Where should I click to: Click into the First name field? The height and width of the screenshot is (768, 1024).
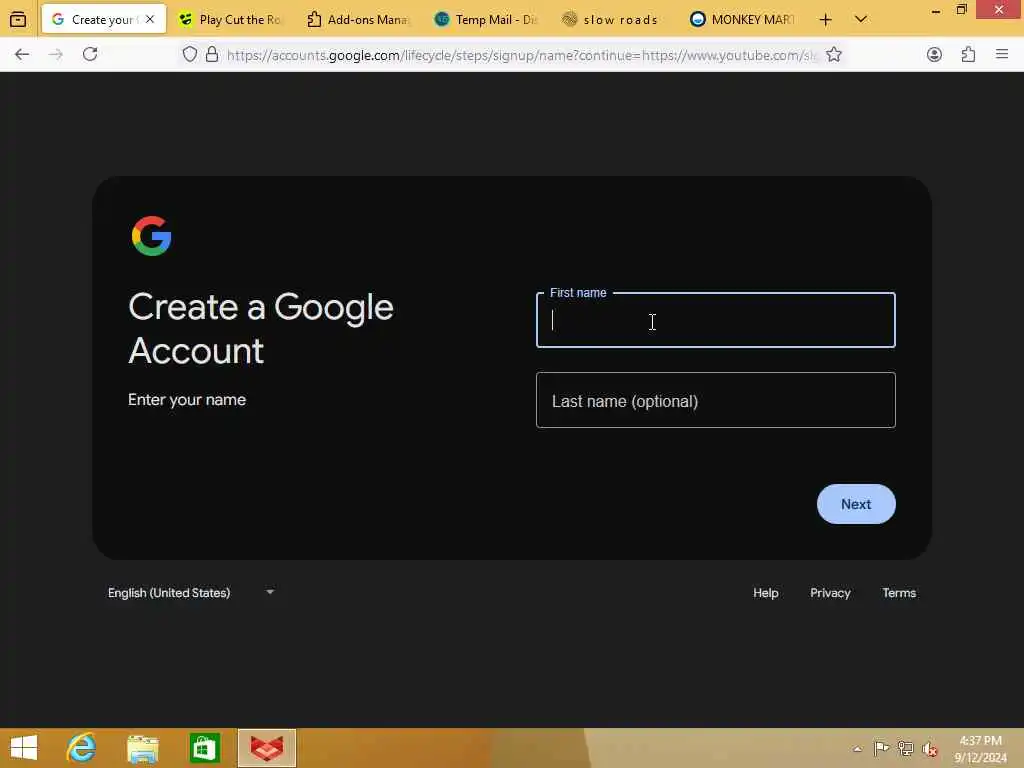(716, 320)
